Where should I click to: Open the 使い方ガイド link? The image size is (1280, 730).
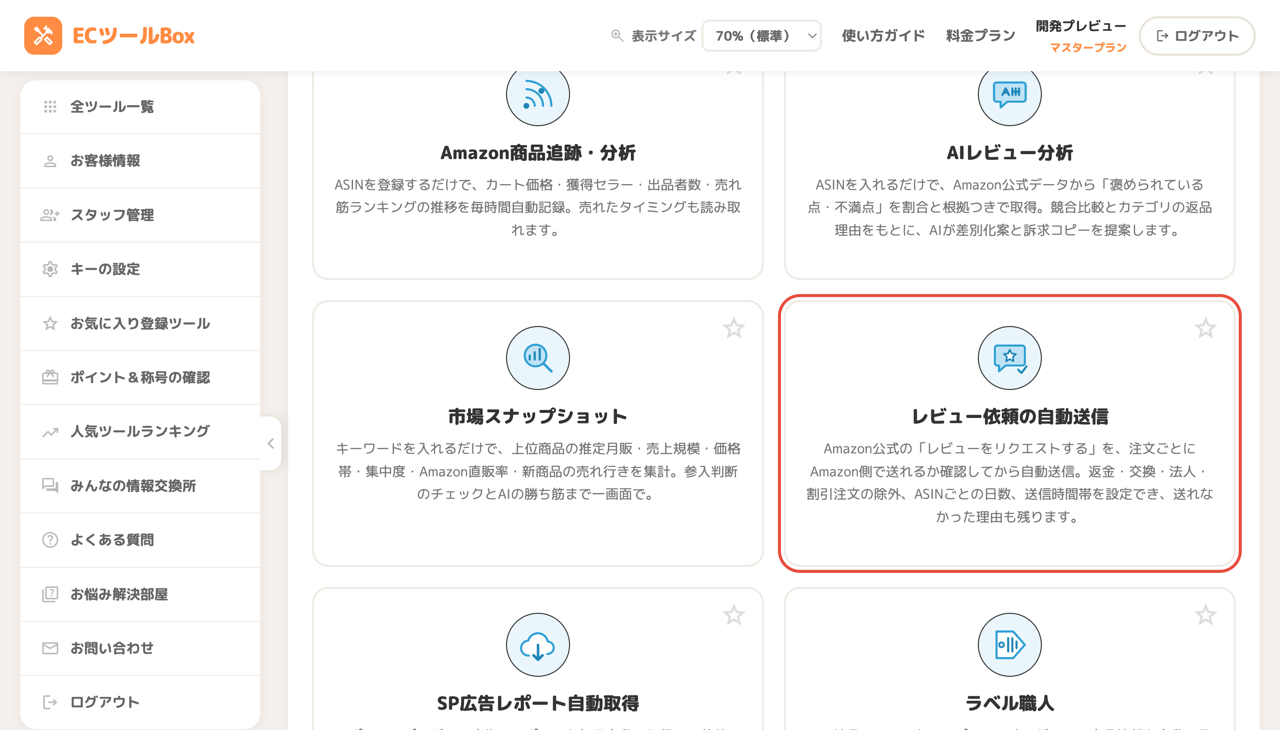(883, 36)
